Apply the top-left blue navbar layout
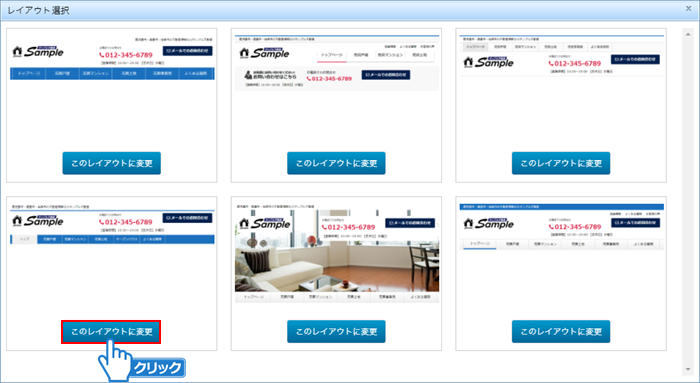Viewport: 700px width, 383px height. point(112,163)
